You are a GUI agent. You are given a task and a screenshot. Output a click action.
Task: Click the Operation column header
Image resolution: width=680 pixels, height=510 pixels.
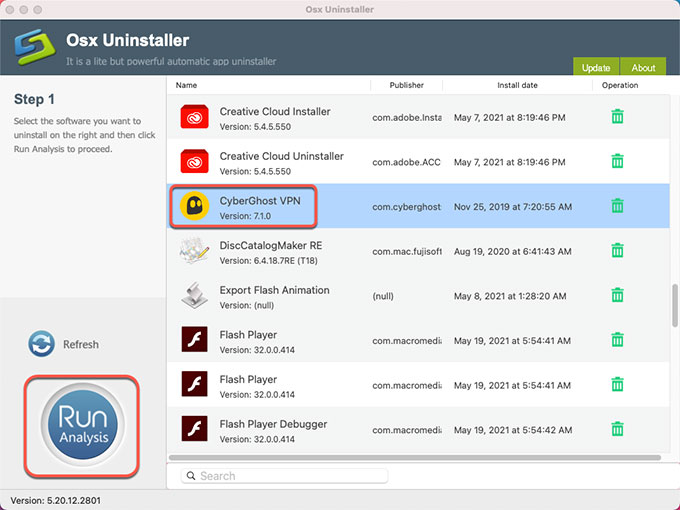[x=620, y=85]
